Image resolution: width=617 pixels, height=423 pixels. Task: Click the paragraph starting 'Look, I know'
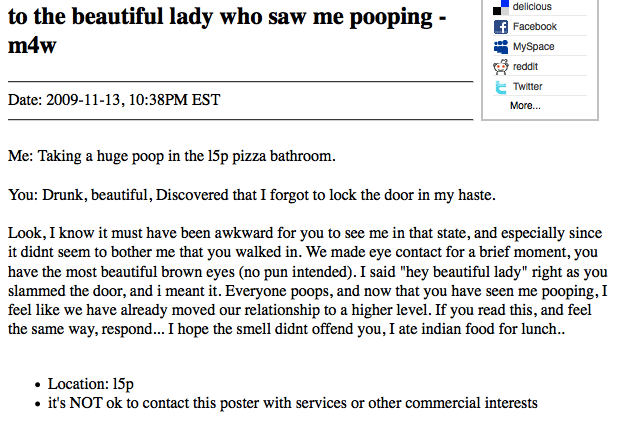308,281
